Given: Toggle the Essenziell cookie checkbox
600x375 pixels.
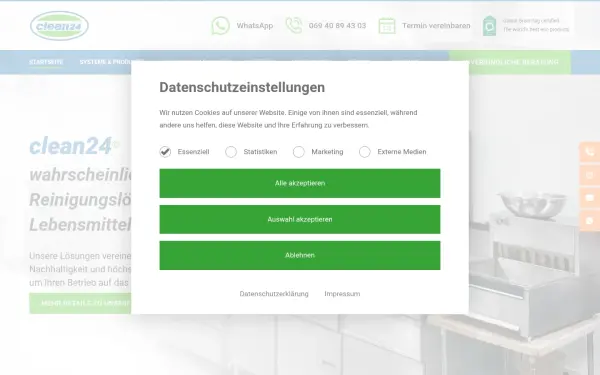Looking at the screenshot, I should 165,152.
